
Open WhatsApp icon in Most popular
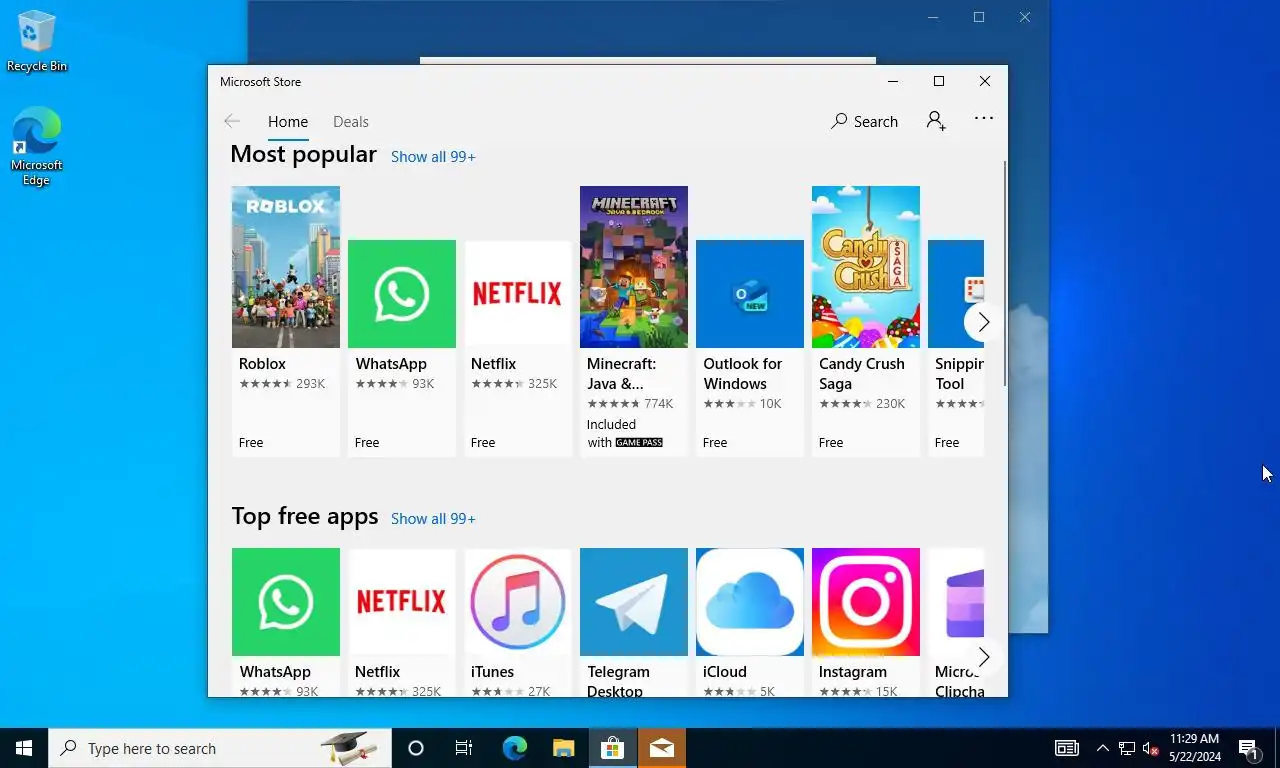tap(402, 294)
